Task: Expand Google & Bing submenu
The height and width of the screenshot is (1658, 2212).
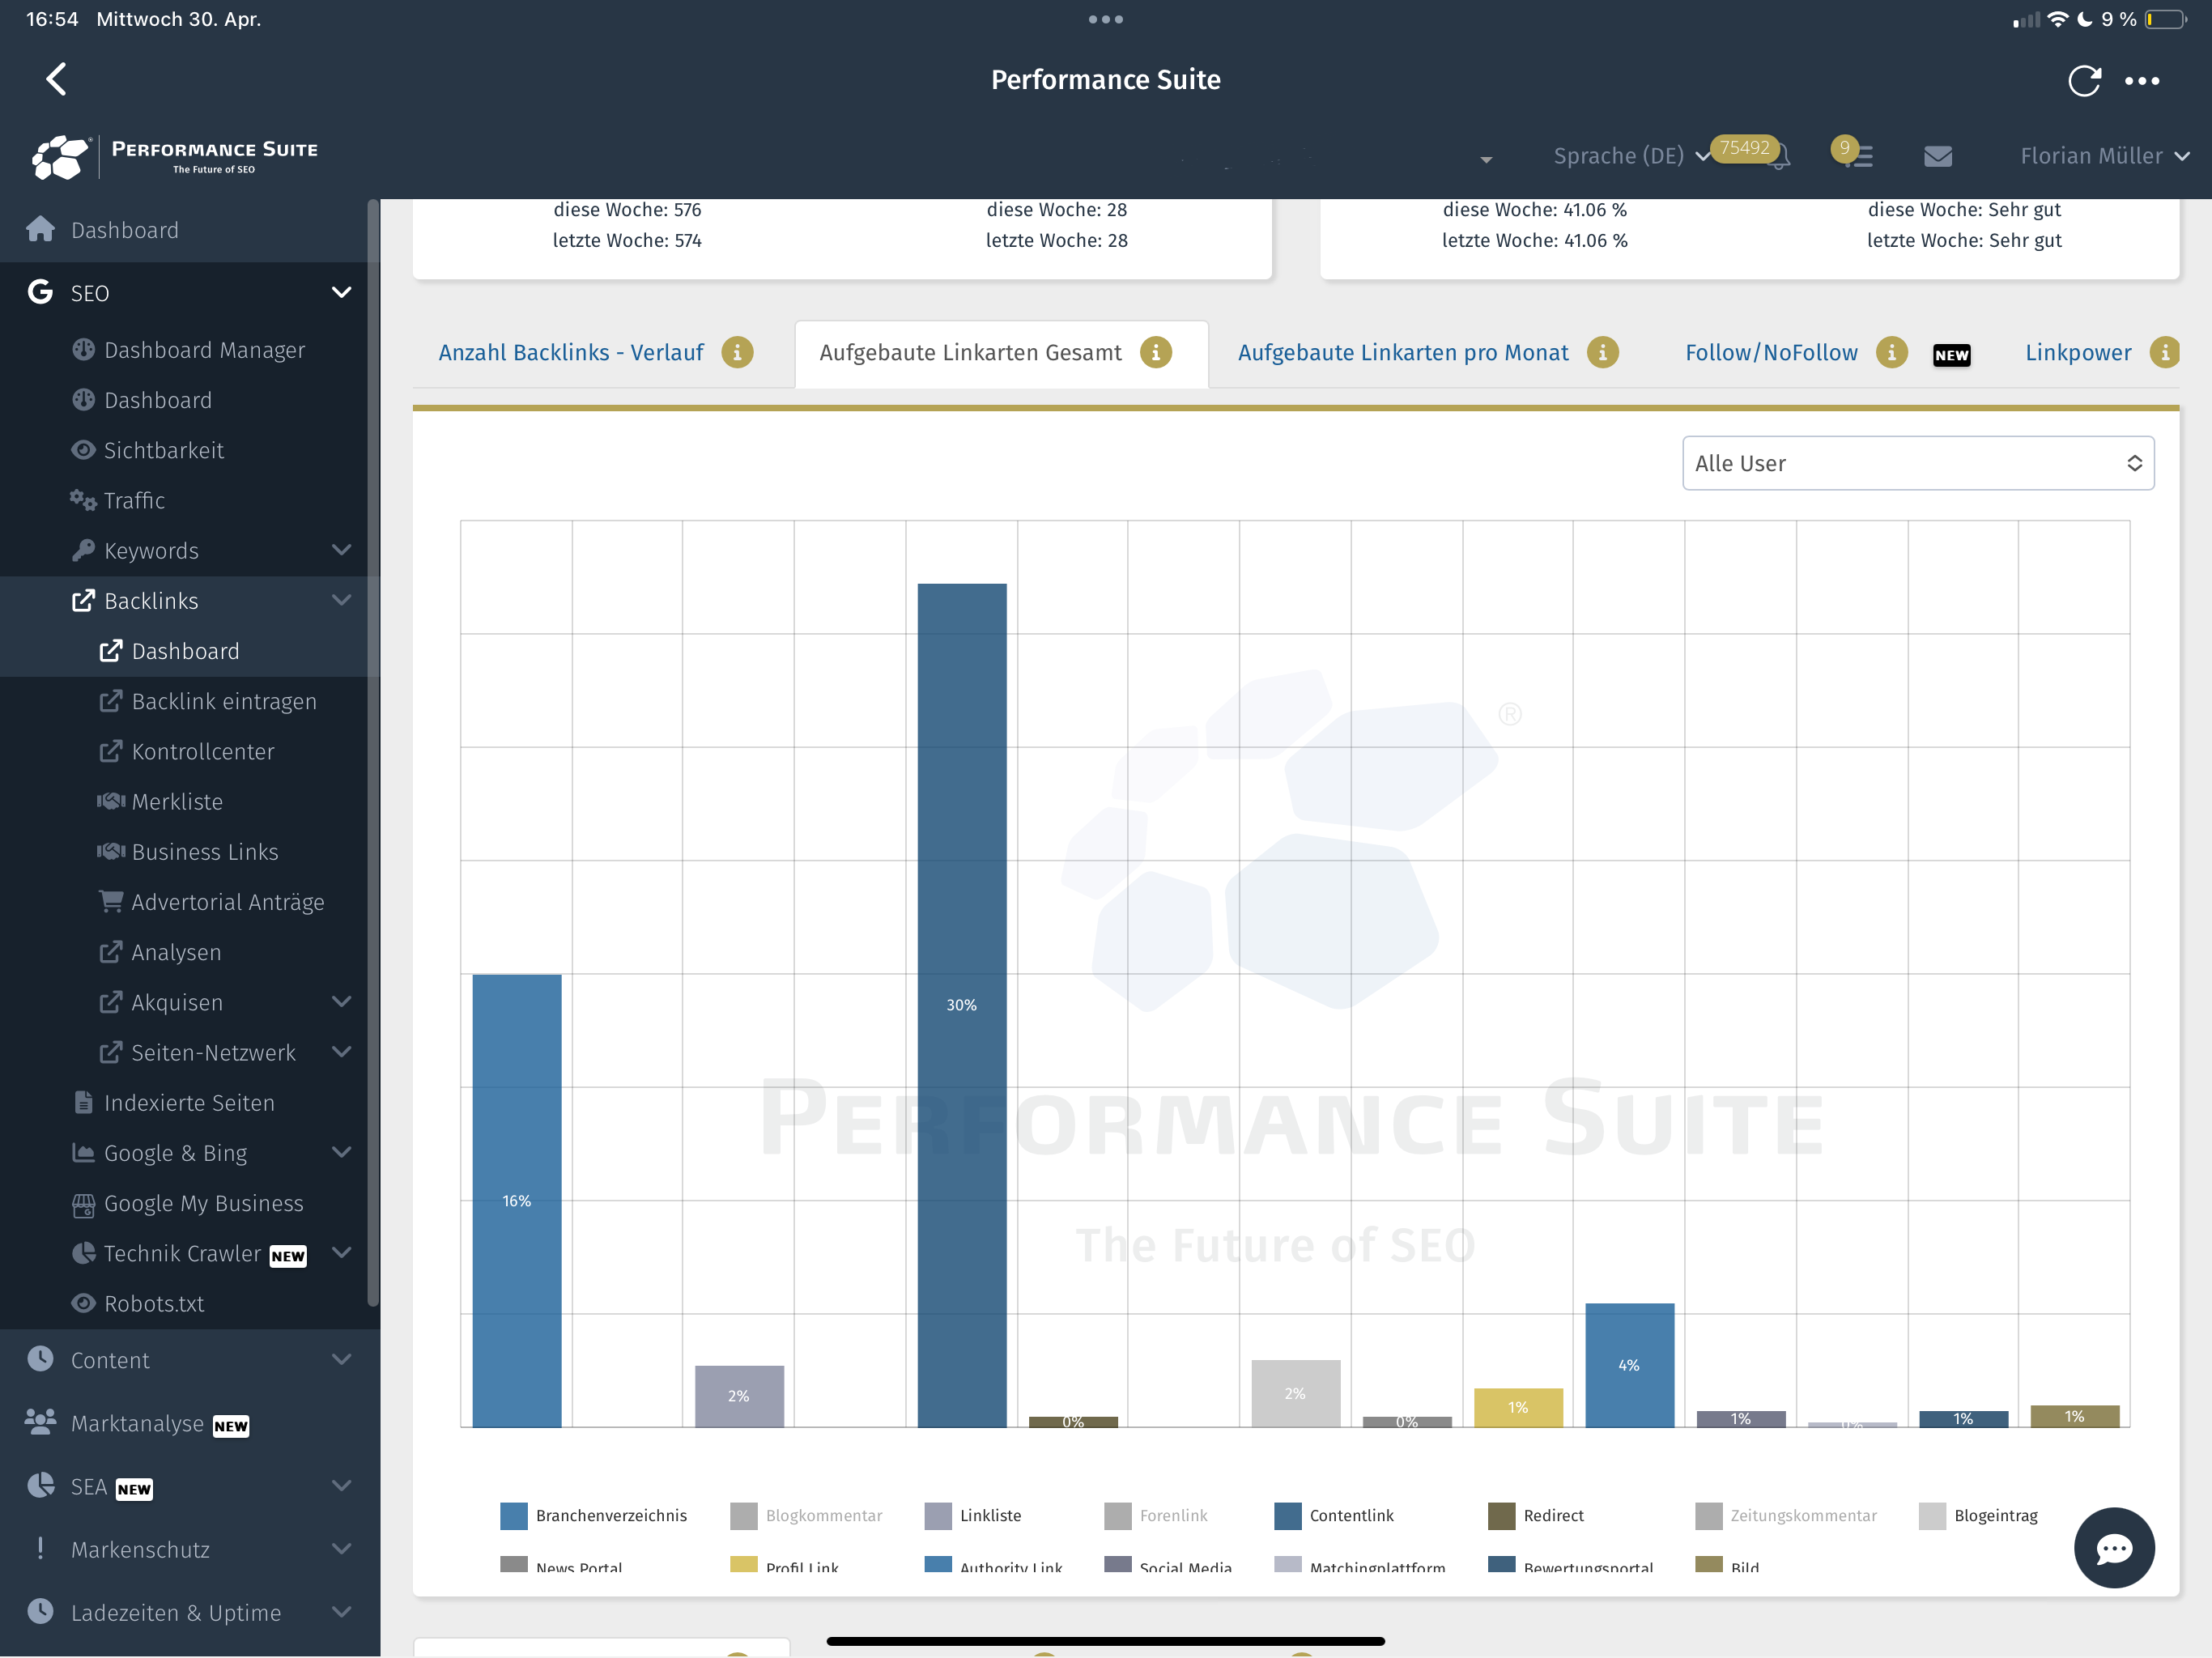Action: coord(341,1152)
